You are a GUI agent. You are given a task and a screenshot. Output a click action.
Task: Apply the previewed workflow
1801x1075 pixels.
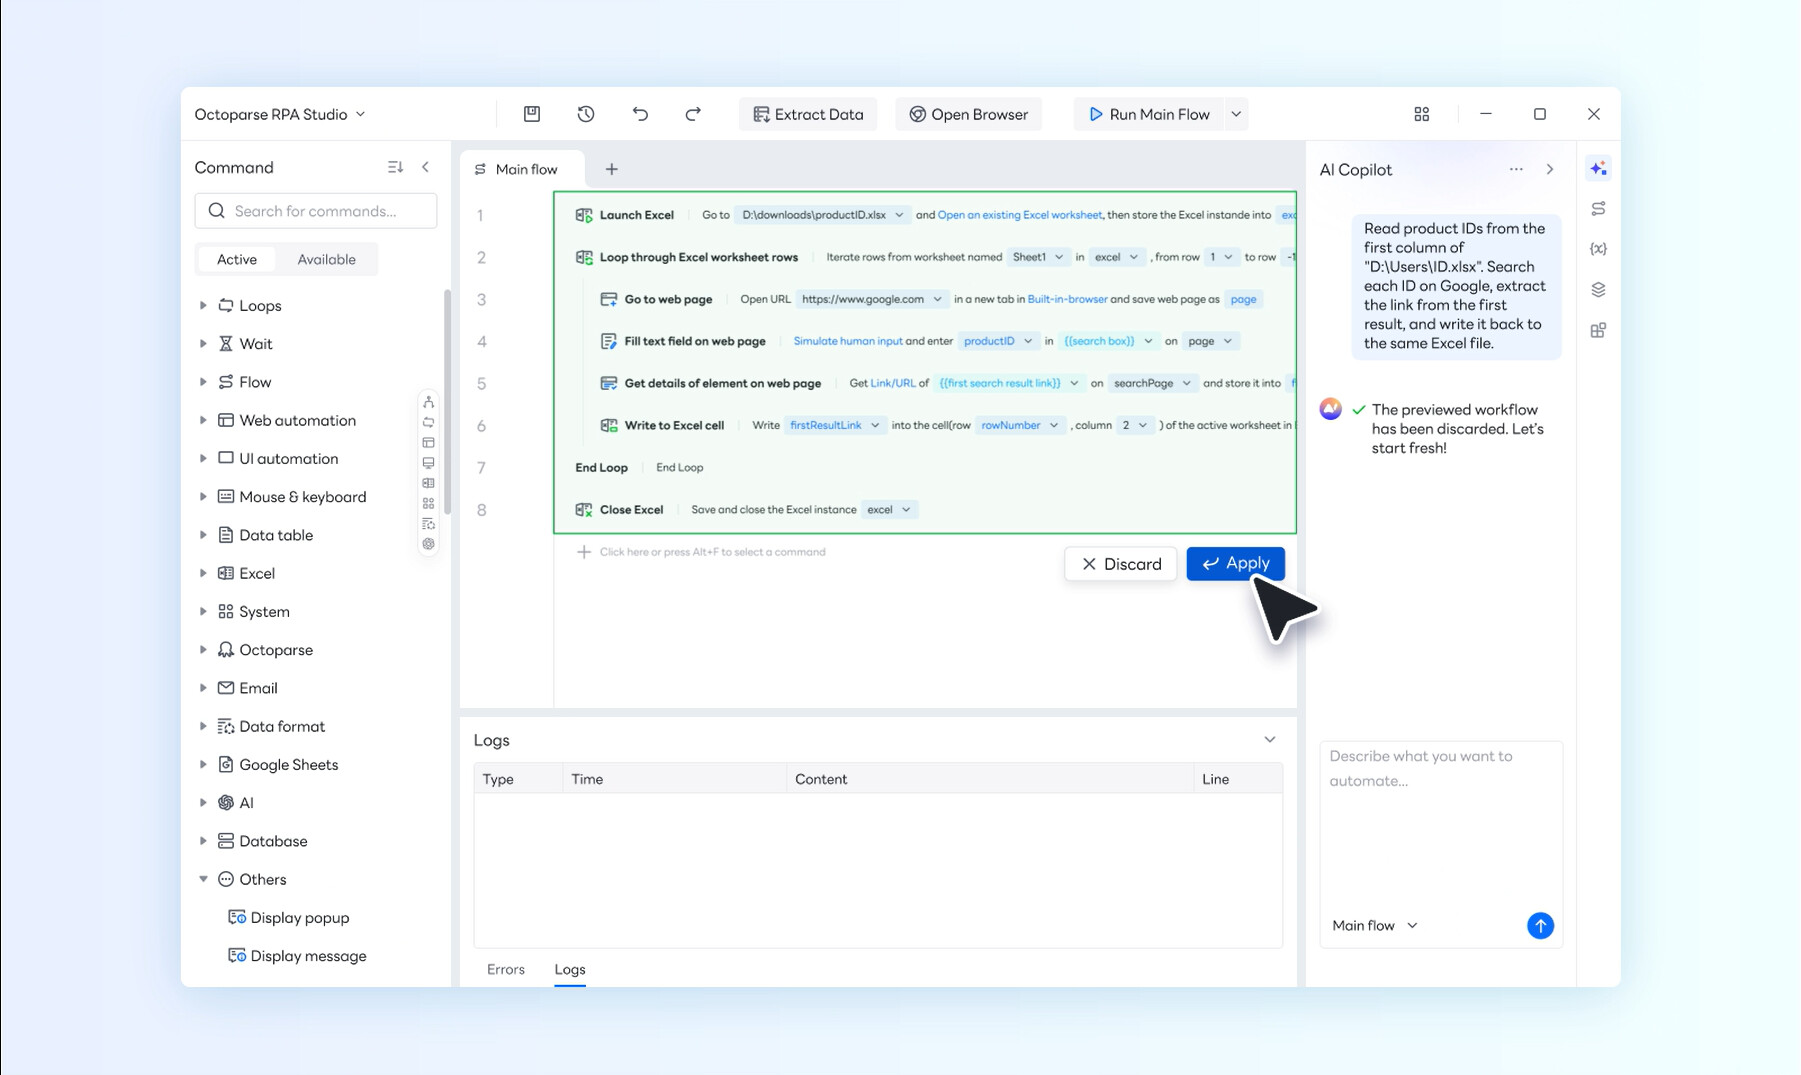click(x=1235, y=563)
